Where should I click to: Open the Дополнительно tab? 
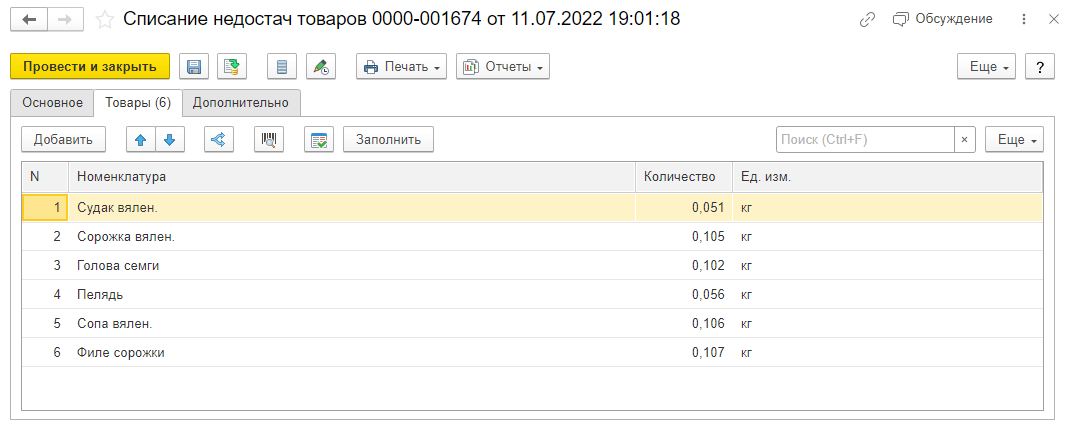point(241,102)
